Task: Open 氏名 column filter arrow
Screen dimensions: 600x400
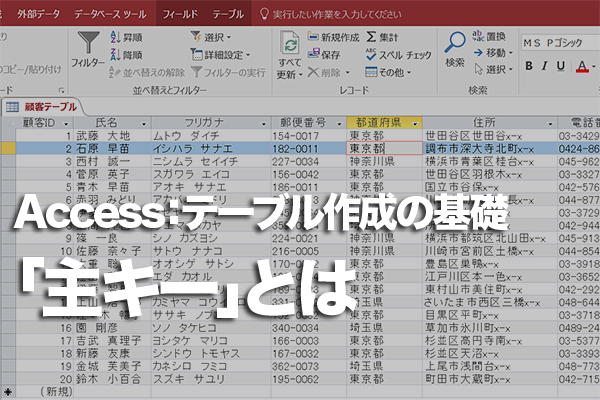Action: pos(144,124)
